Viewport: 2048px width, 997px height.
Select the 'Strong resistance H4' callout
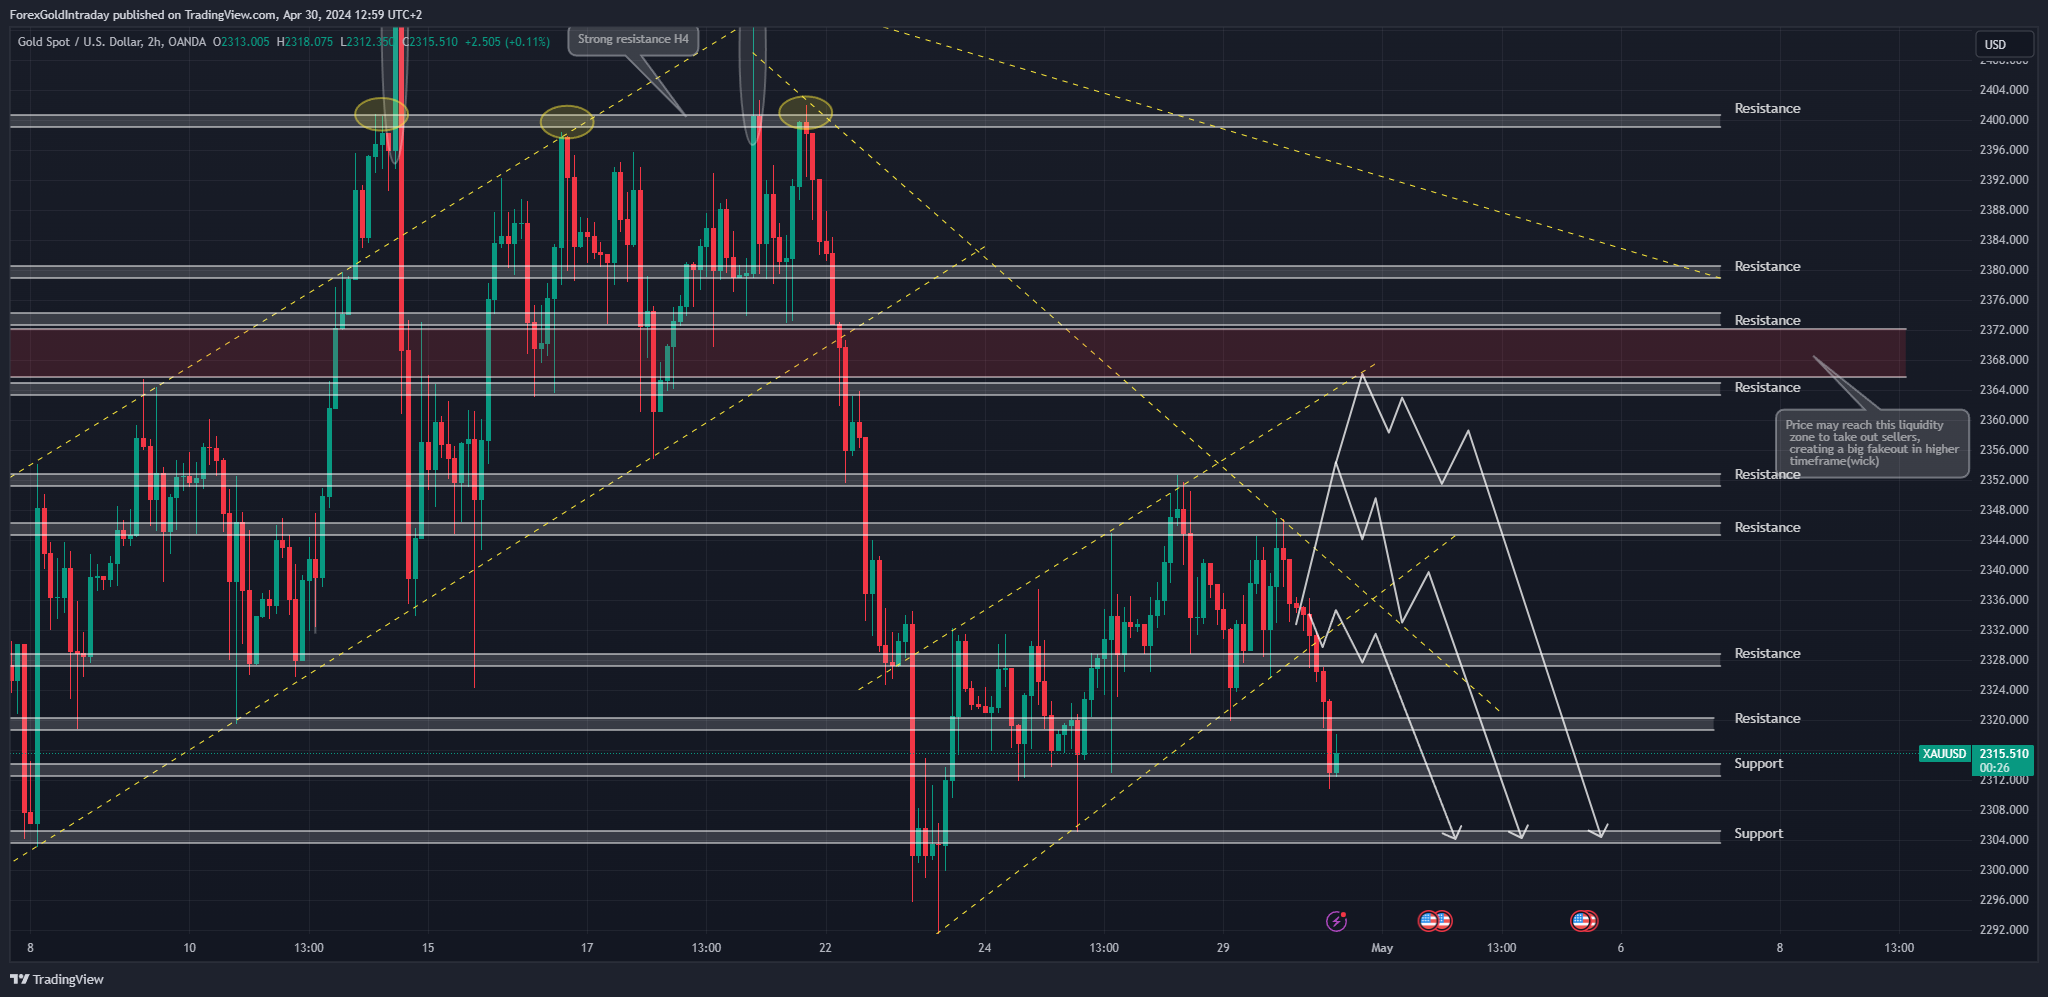(x=633, y=40)
